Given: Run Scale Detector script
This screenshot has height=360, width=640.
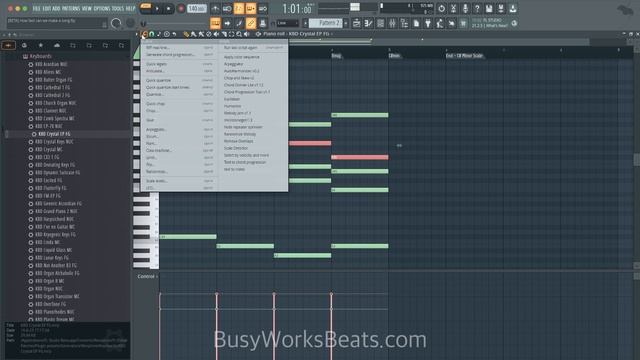Looking at the screenshot, I should coord(236,148).
